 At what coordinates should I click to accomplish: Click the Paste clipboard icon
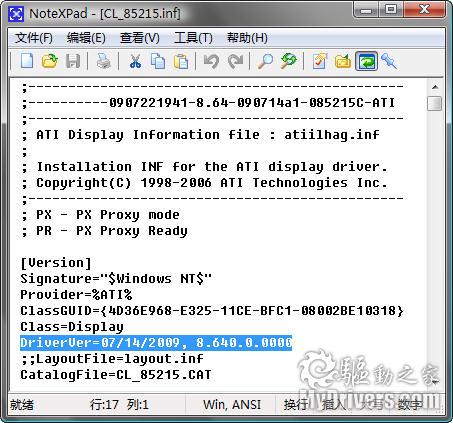point(181,61)
